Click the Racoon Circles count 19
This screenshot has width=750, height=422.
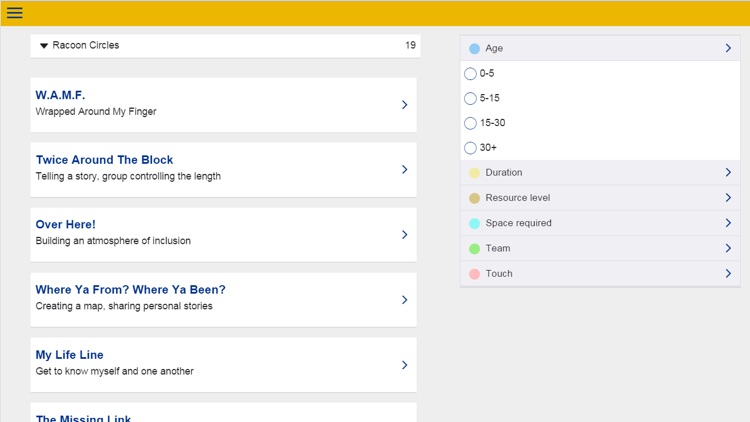point(410,46)
